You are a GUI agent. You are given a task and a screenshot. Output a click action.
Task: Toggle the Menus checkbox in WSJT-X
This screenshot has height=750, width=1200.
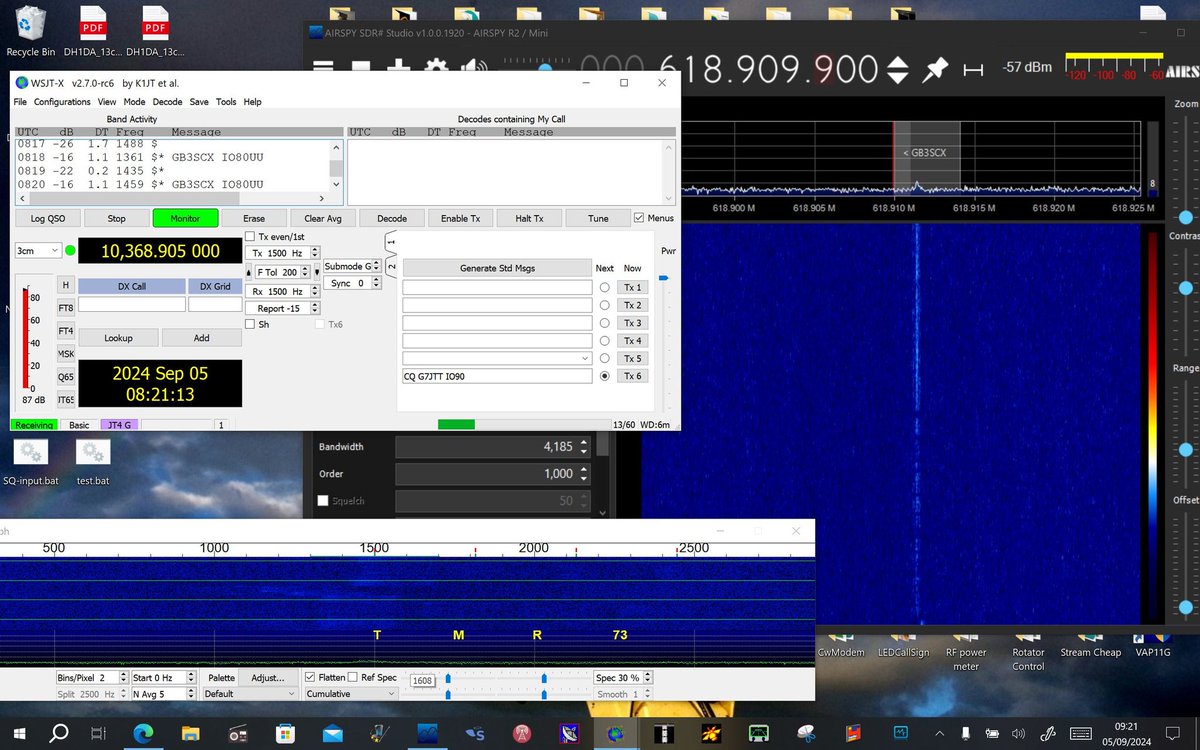tap(640, 218)
